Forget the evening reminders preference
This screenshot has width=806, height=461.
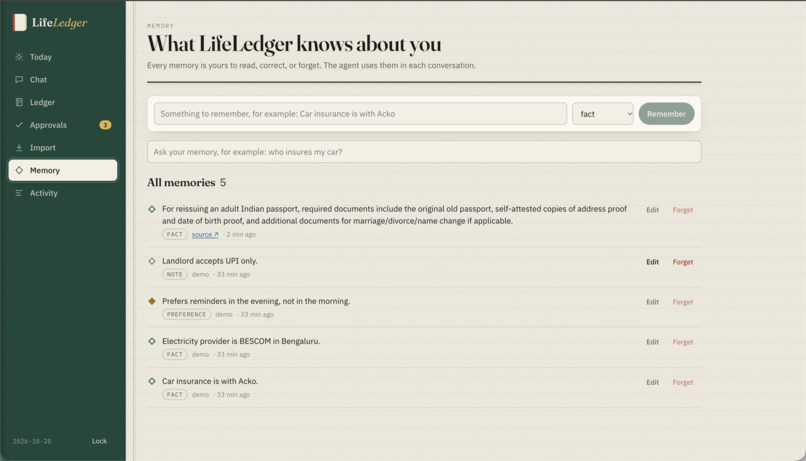point(683,302)
